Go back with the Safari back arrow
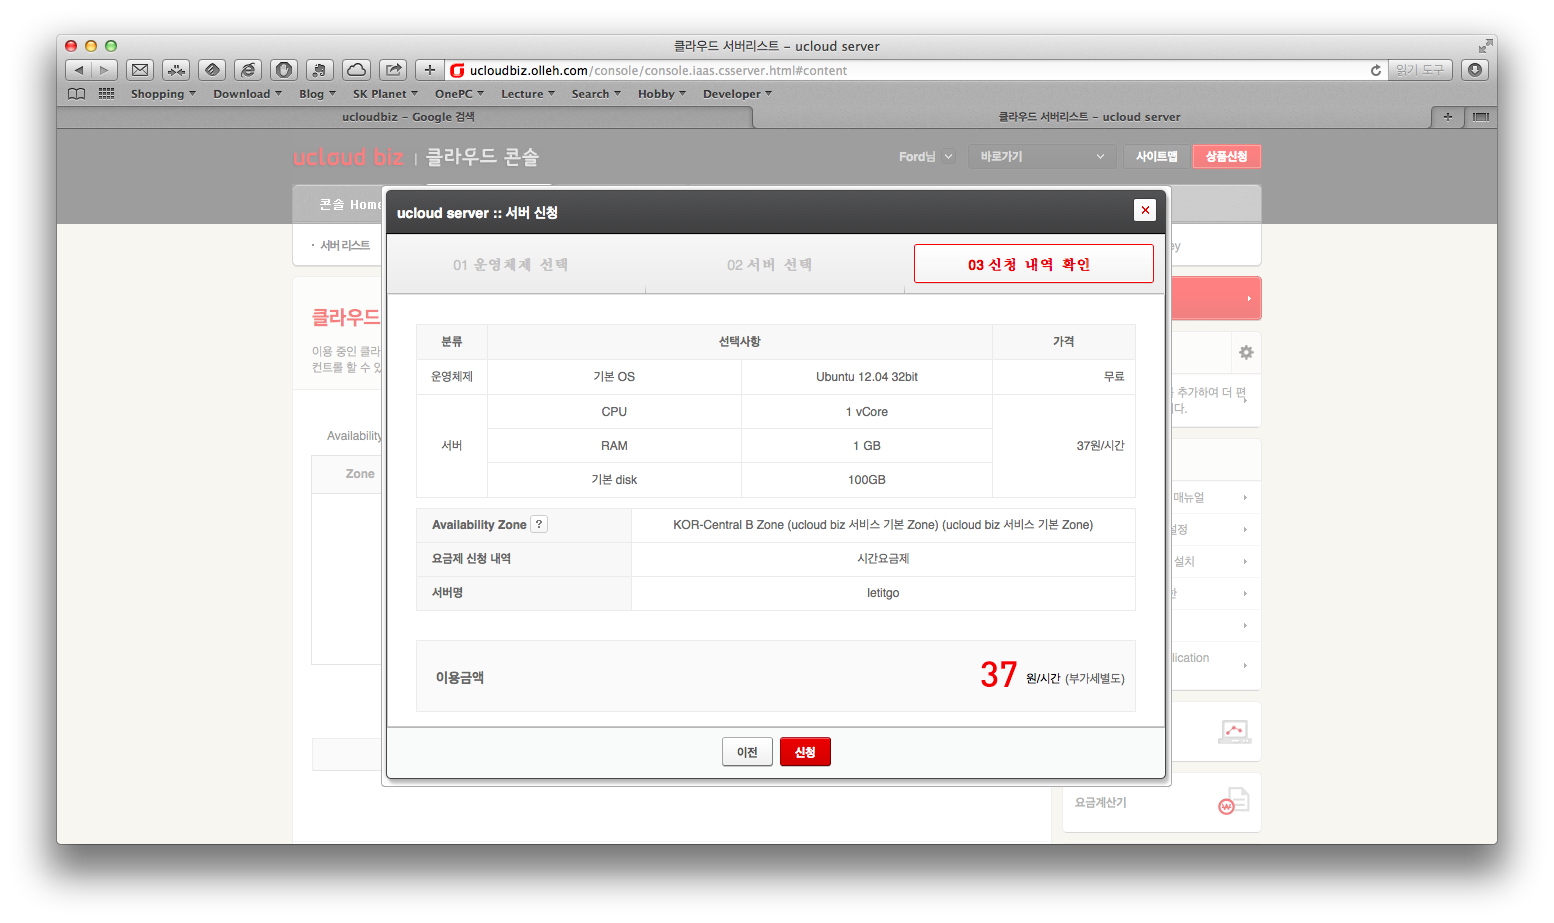The height and width of the screenshot is (923, 1554). tap(79, 70)
